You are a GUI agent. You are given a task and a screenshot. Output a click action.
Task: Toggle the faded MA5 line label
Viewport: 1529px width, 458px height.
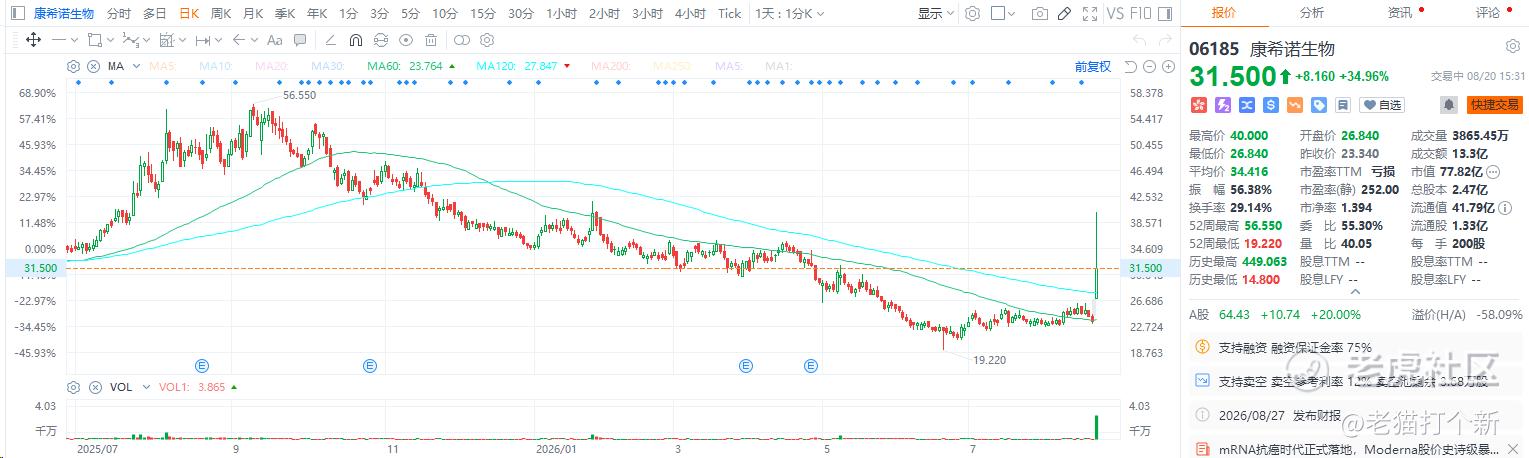tap(163, 66)
